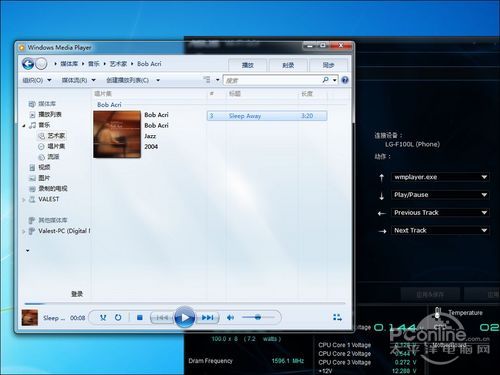Click the search input field
This screenshot has width=500, height=375.
click(272, 80)
